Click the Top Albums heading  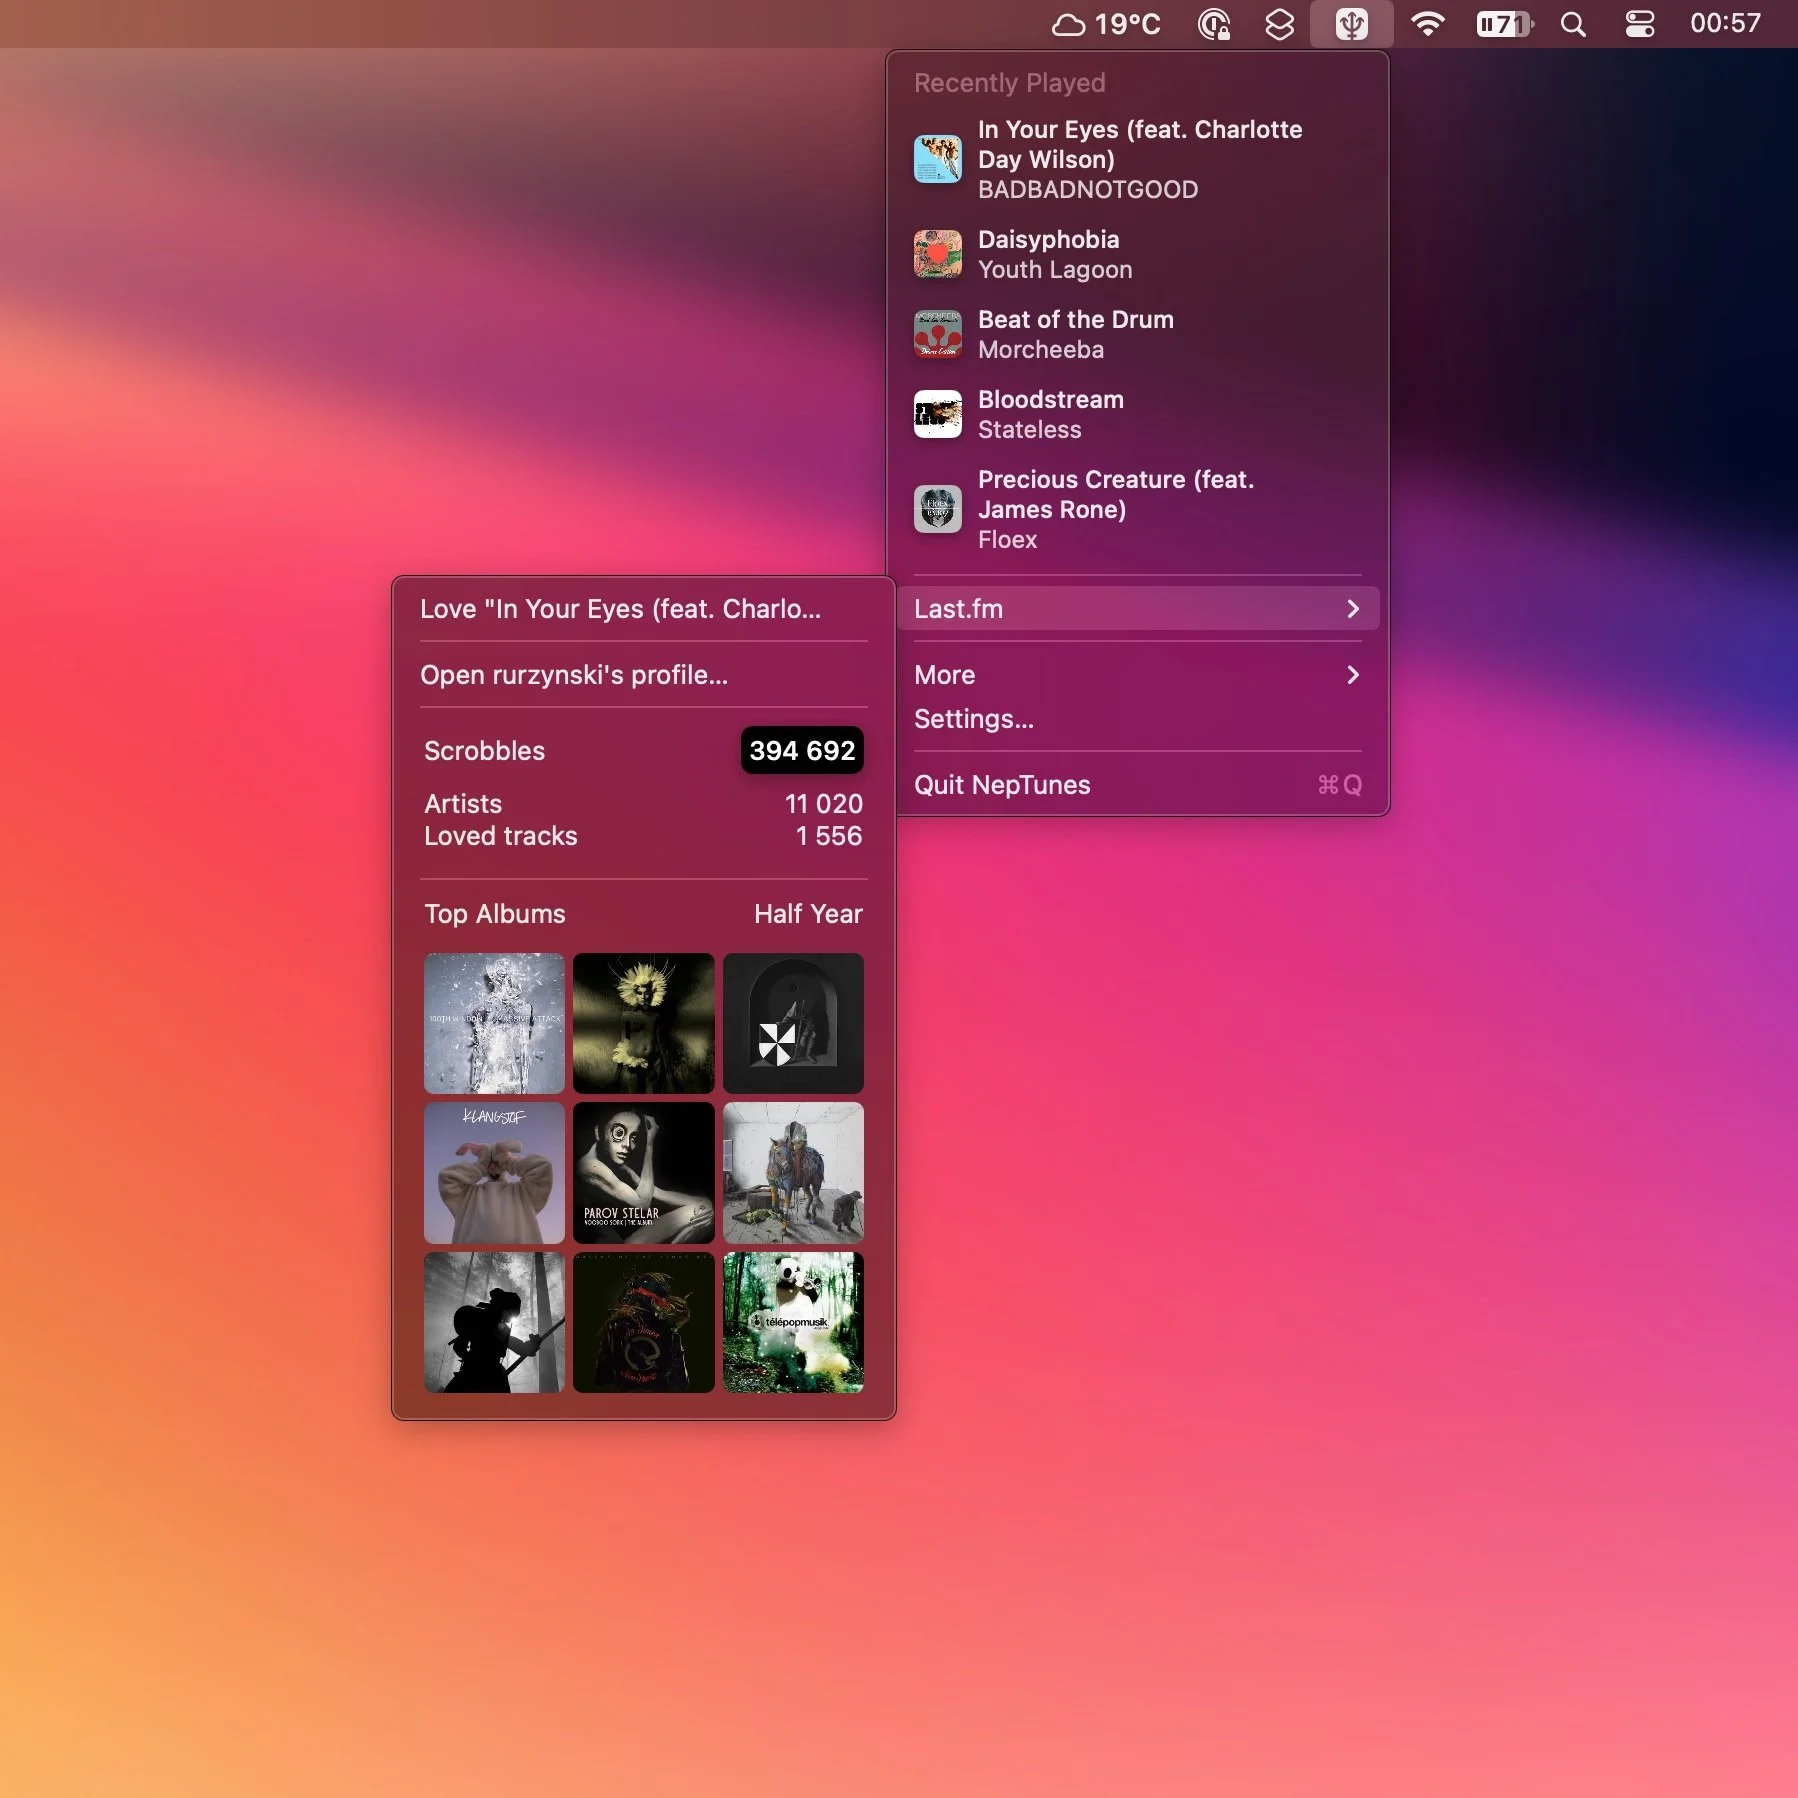click(494, 914)
